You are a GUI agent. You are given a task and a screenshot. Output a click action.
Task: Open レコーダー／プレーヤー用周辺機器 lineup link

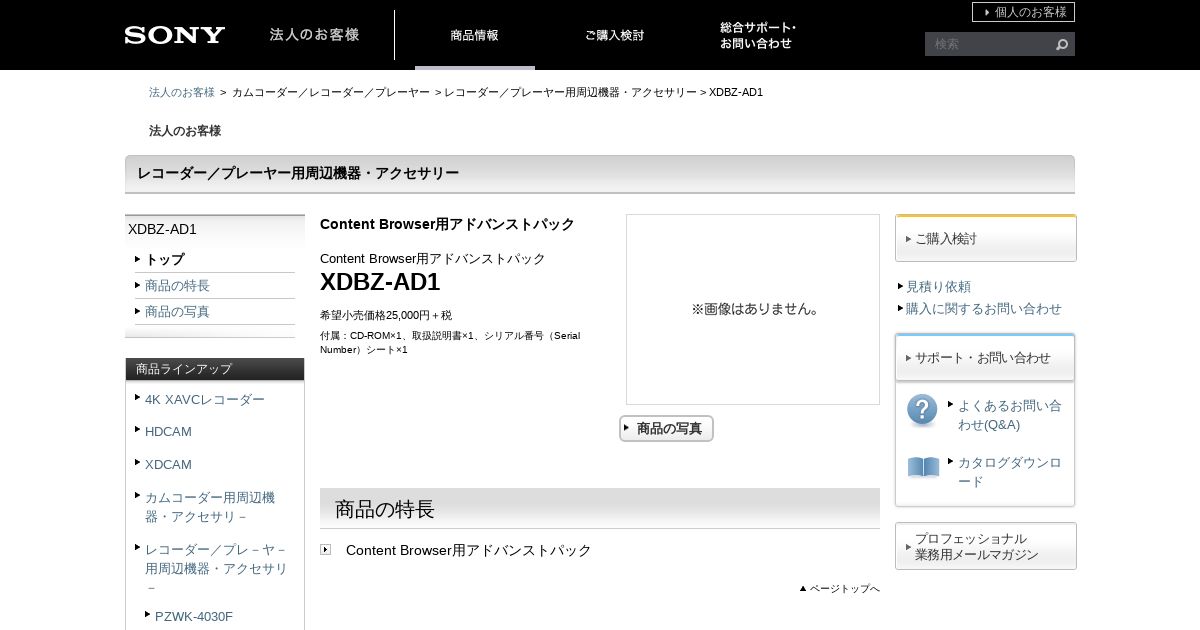click(216, 568)
